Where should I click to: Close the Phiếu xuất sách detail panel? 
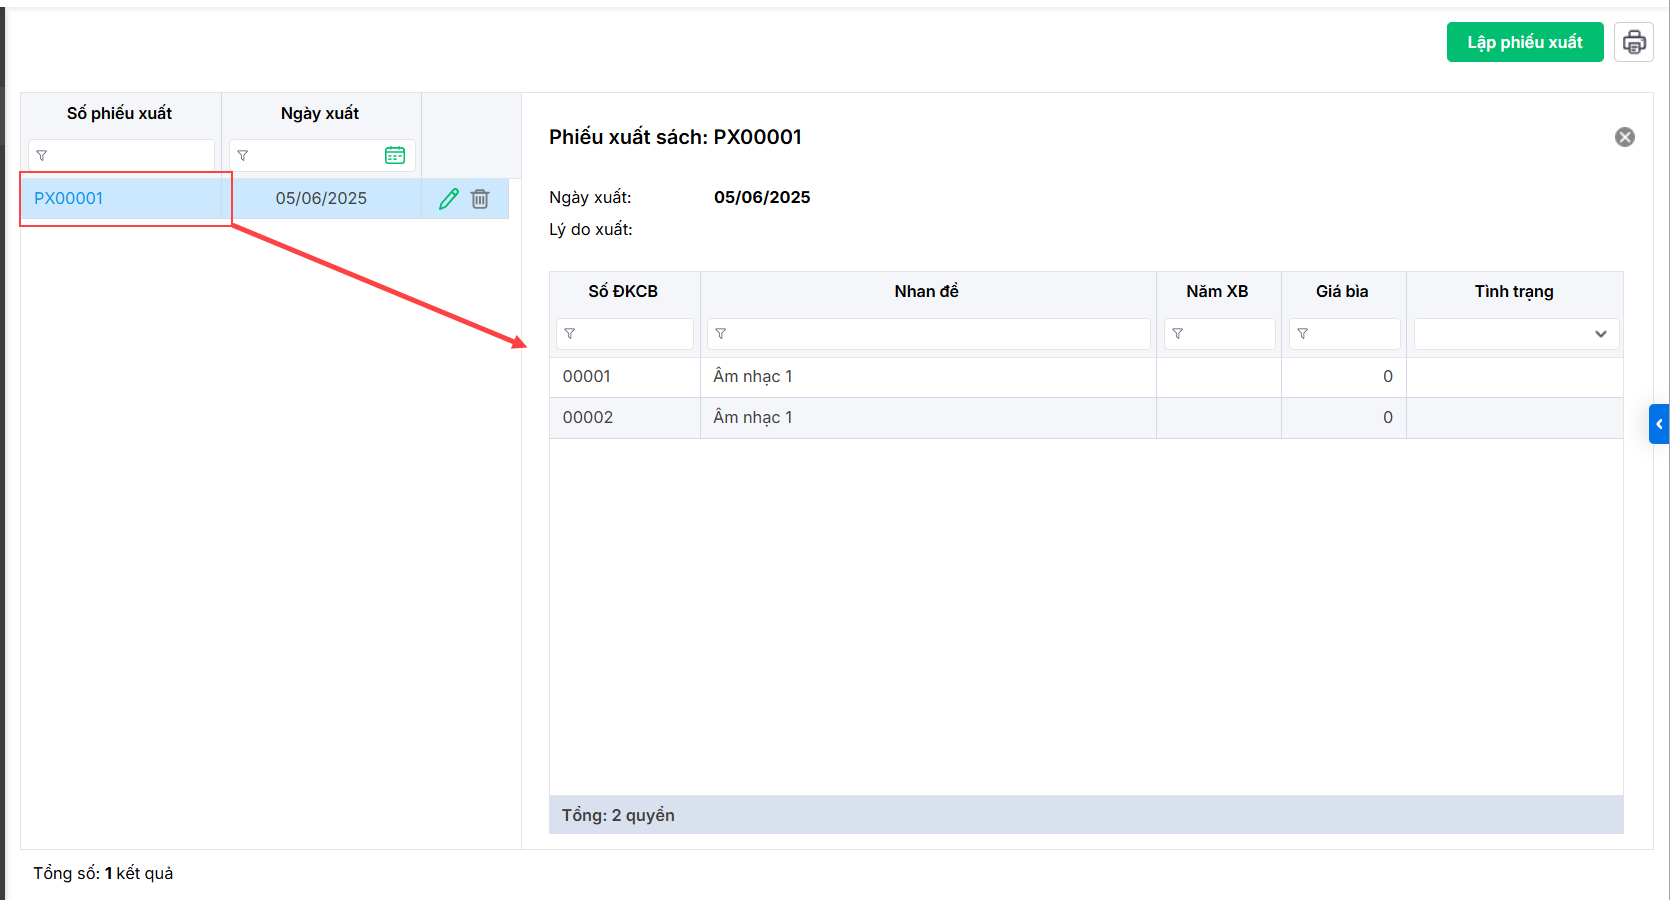(1625, 137)
